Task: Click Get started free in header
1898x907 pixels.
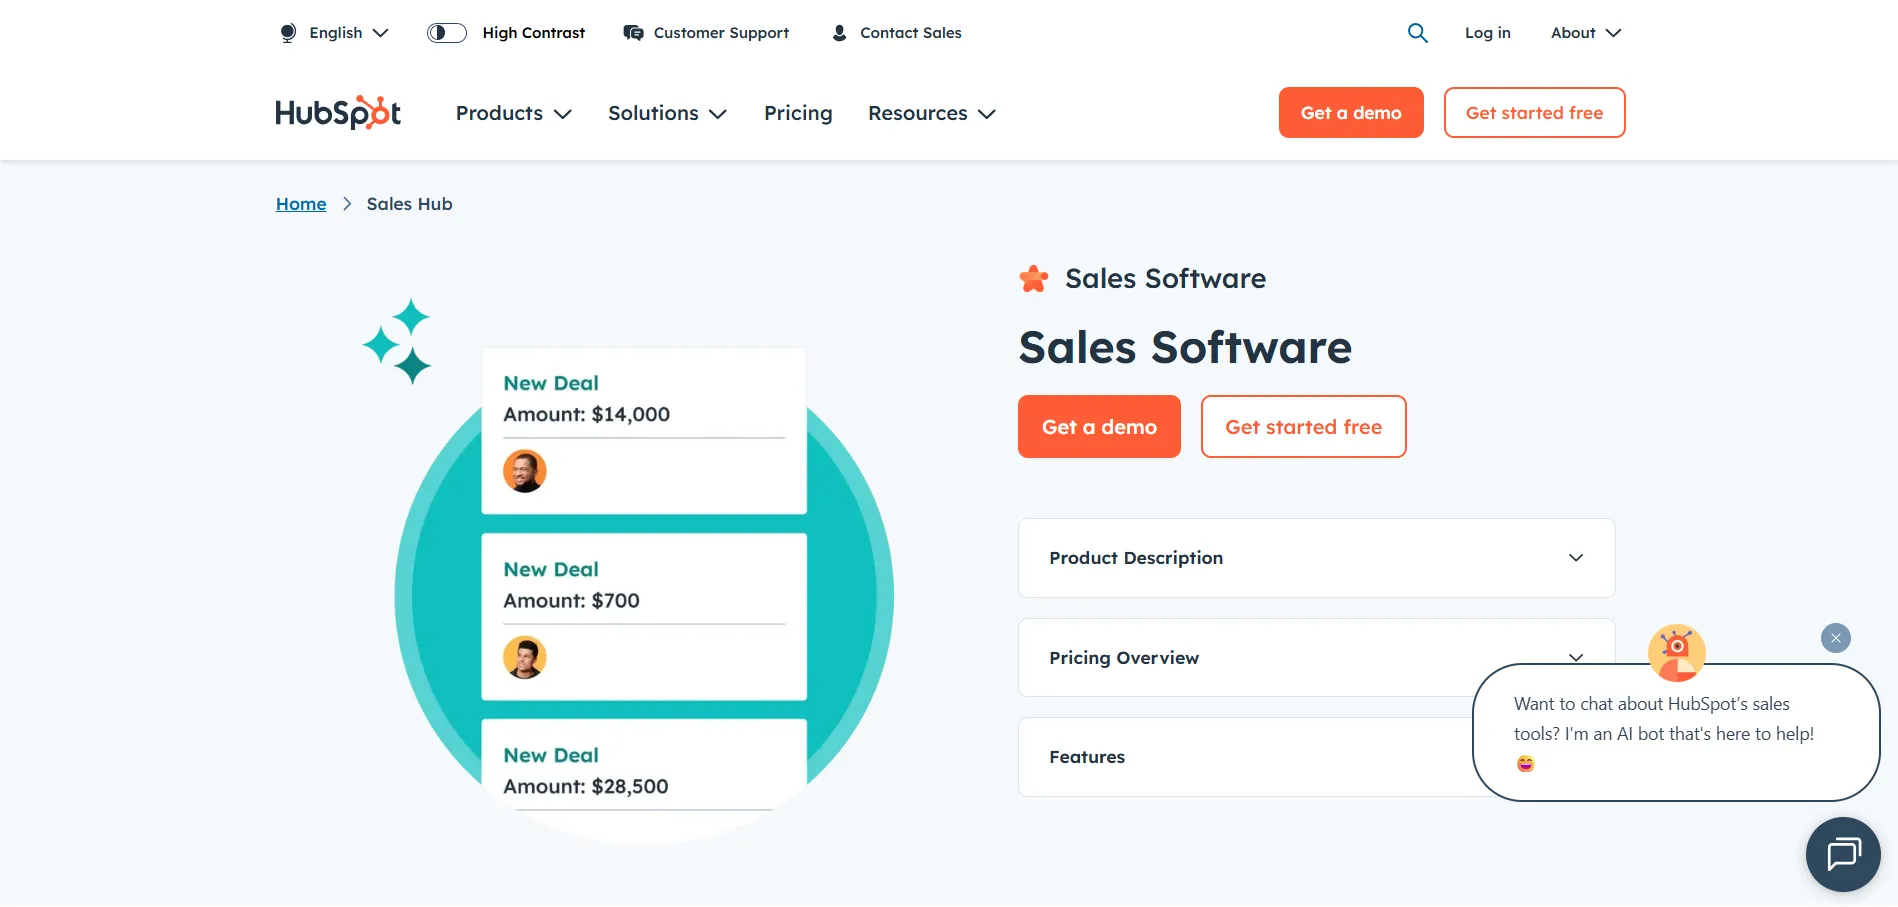Action: 1534,113
